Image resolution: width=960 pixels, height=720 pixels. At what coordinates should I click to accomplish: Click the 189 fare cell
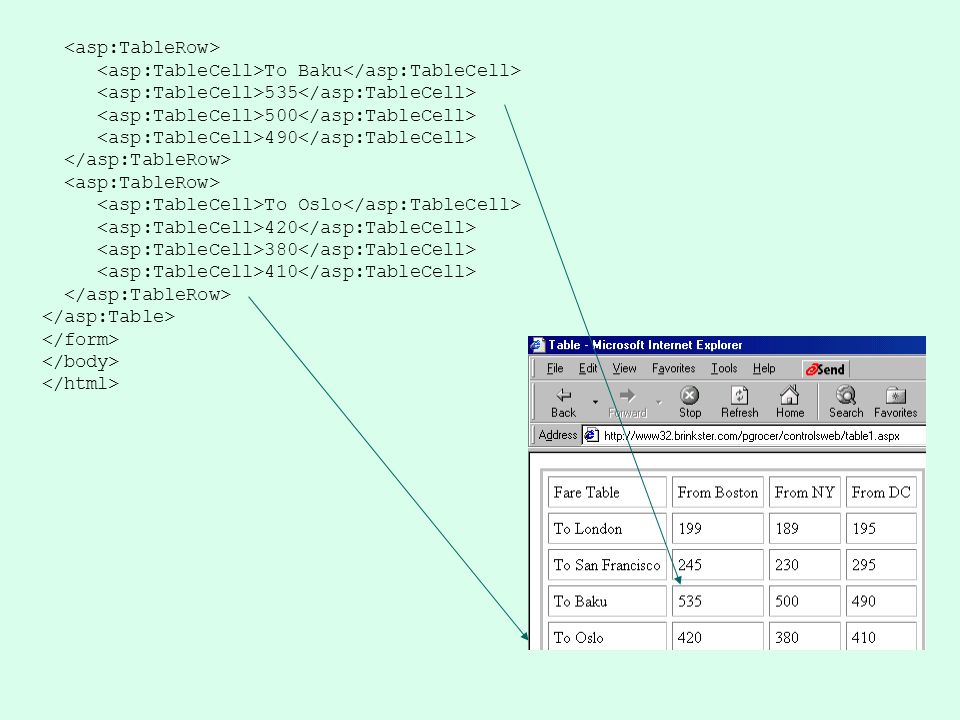804,528
